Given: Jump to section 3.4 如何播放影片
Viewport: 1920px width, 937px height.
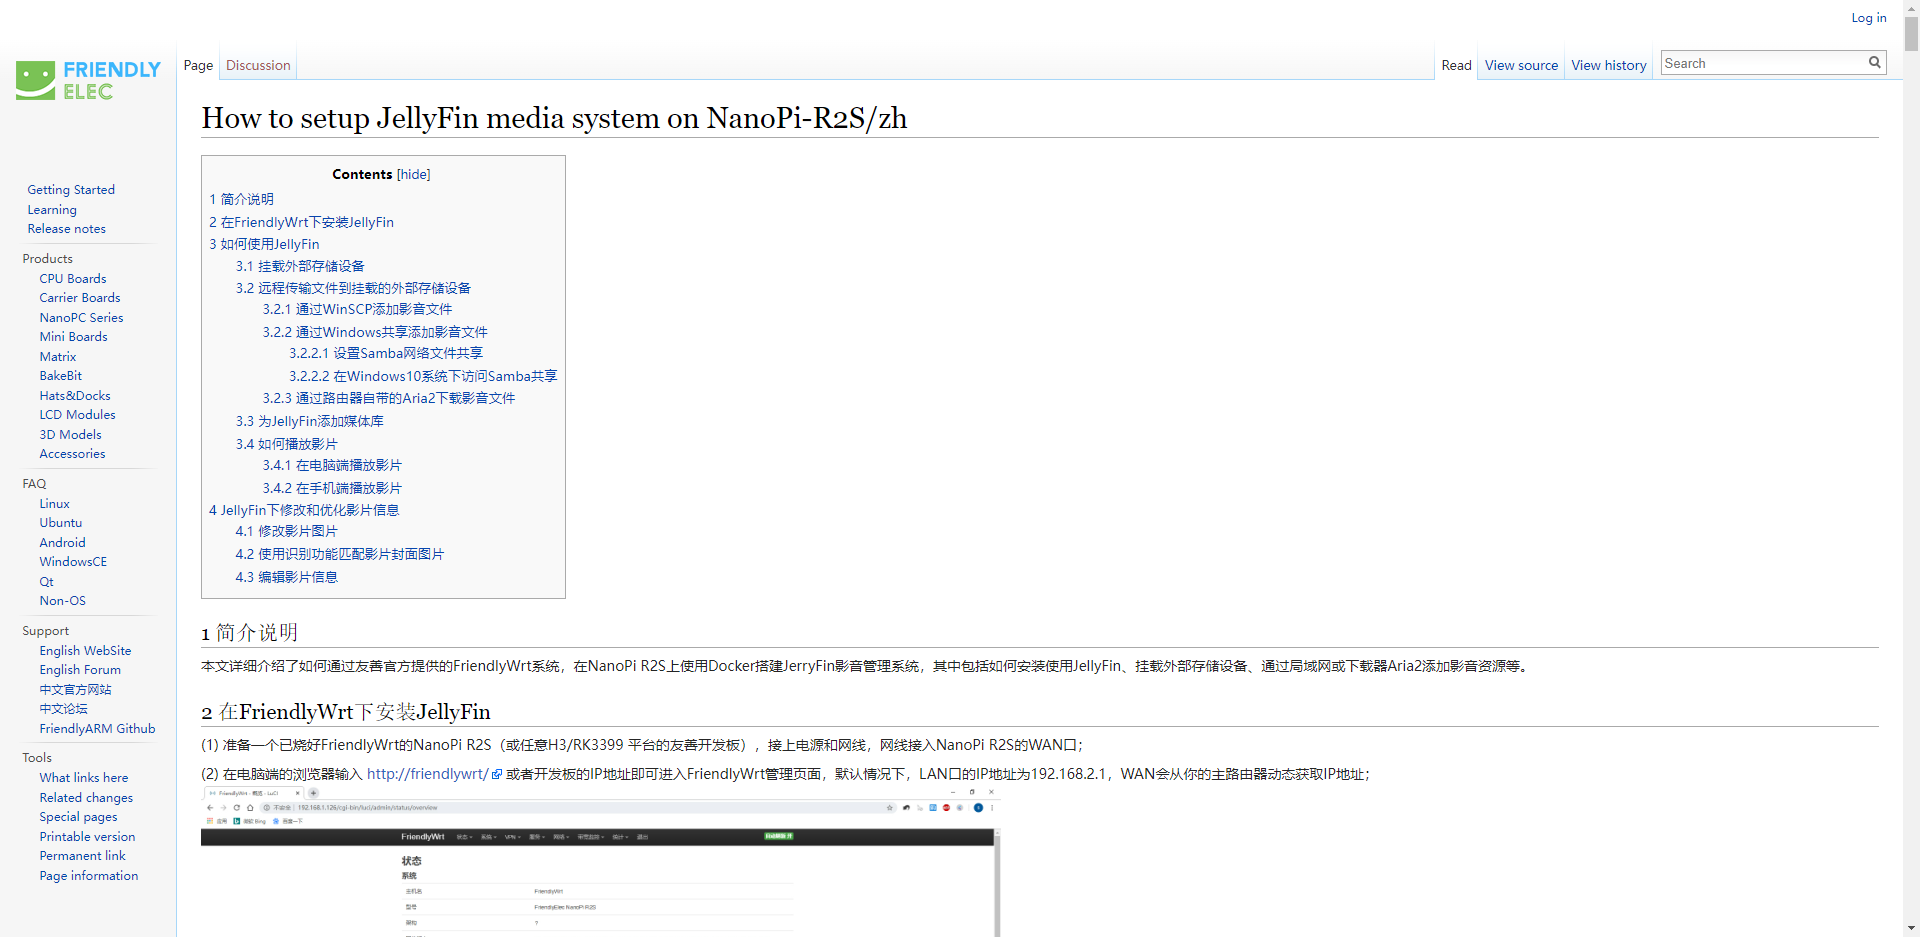Looking at the screenshot, I should click(x=287, y=444).
